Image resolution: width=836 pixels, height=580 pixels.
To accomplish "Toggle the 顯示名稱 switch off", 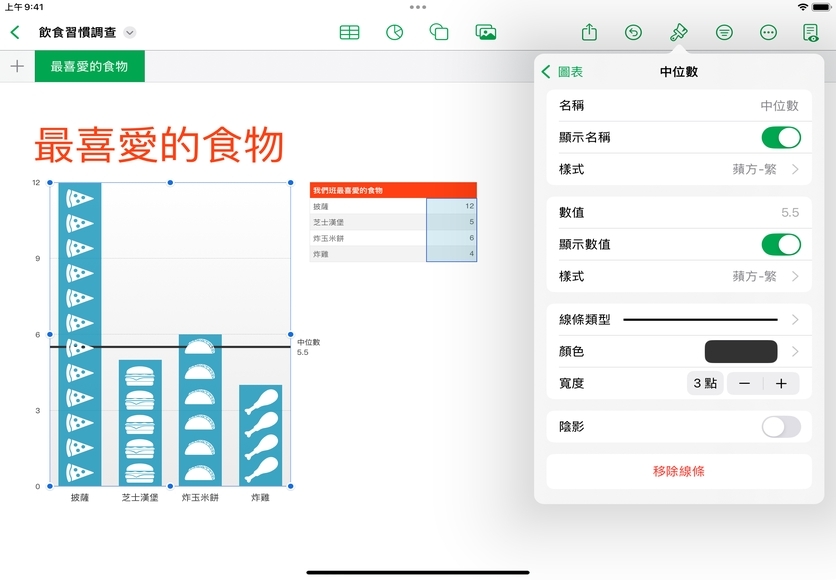I will (780, 137).
